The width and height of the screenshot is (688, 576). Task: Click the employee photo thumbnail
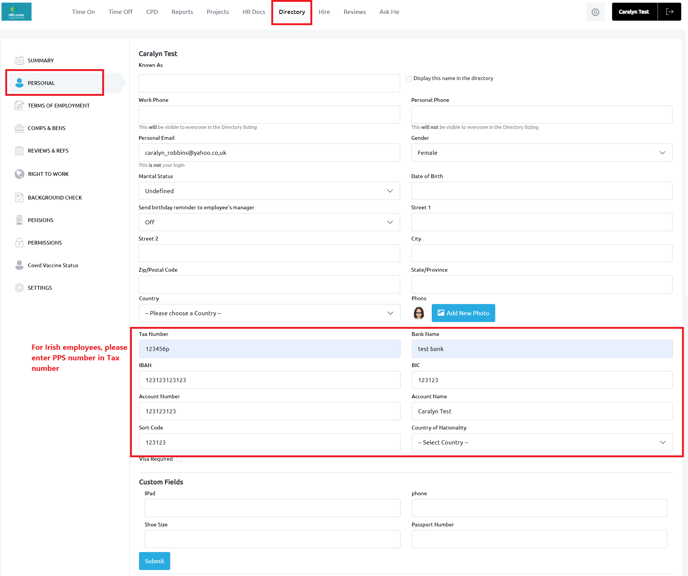(x=419, y=313)
